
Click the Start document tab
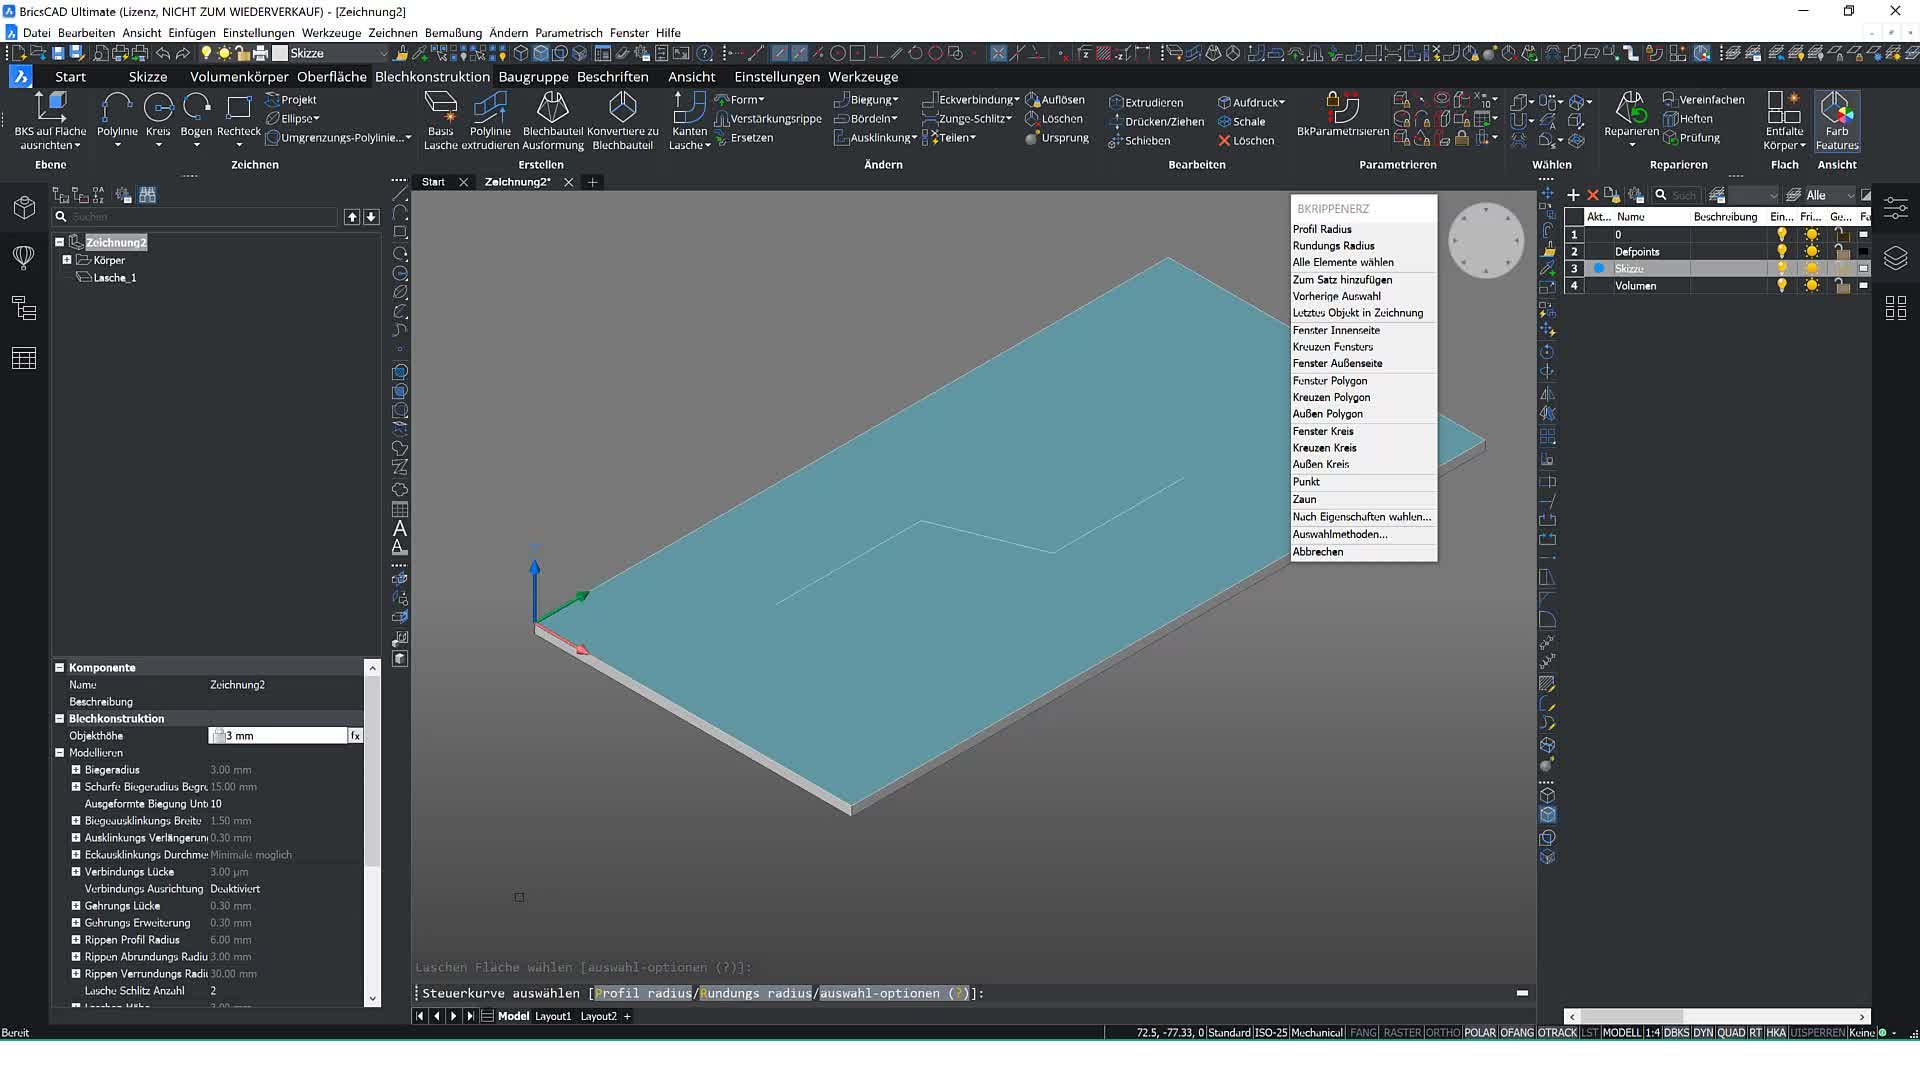pos(433,182)
